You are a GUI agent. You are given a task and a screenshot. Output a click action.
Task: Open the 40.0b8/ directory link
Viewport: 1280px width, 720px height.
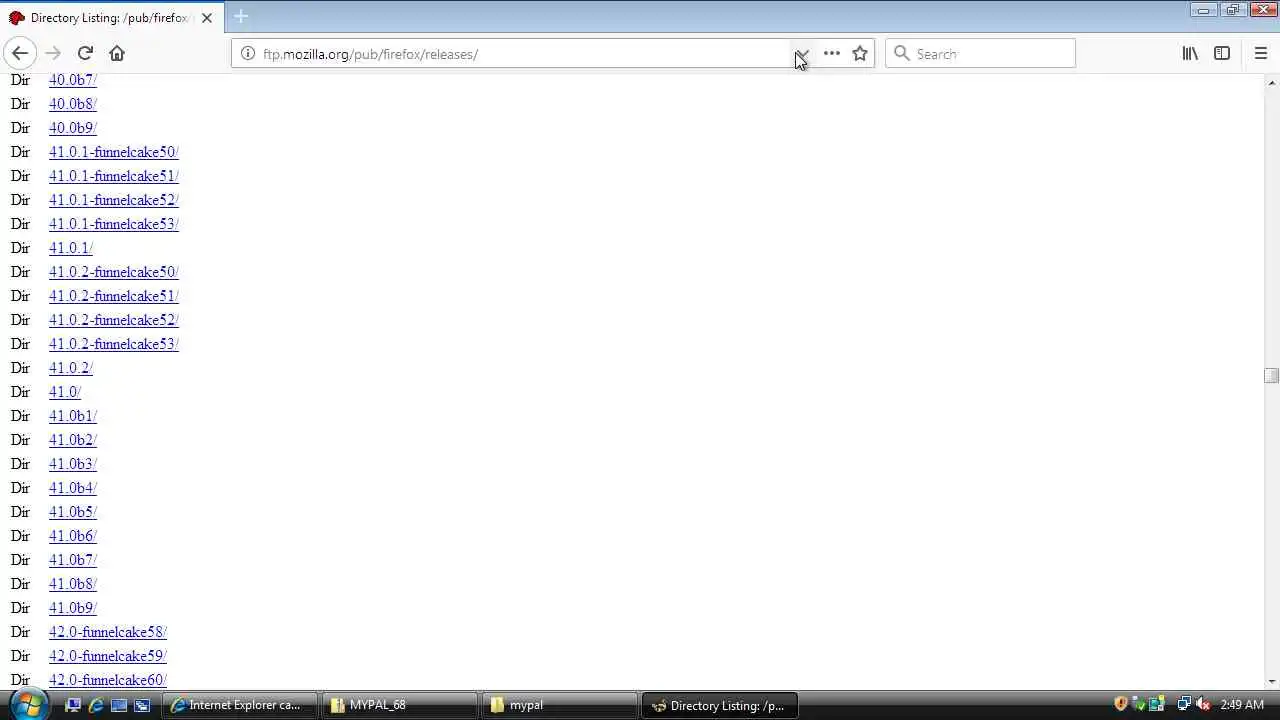click(73, 104)
